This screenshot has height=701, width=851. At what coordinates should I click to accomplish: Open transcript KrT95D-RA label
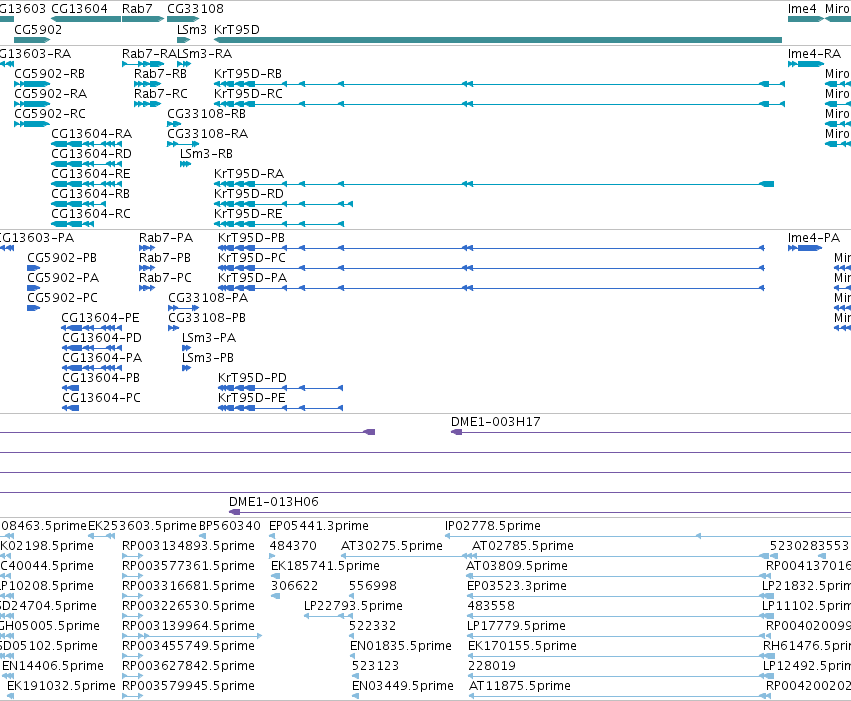(249, 174)
